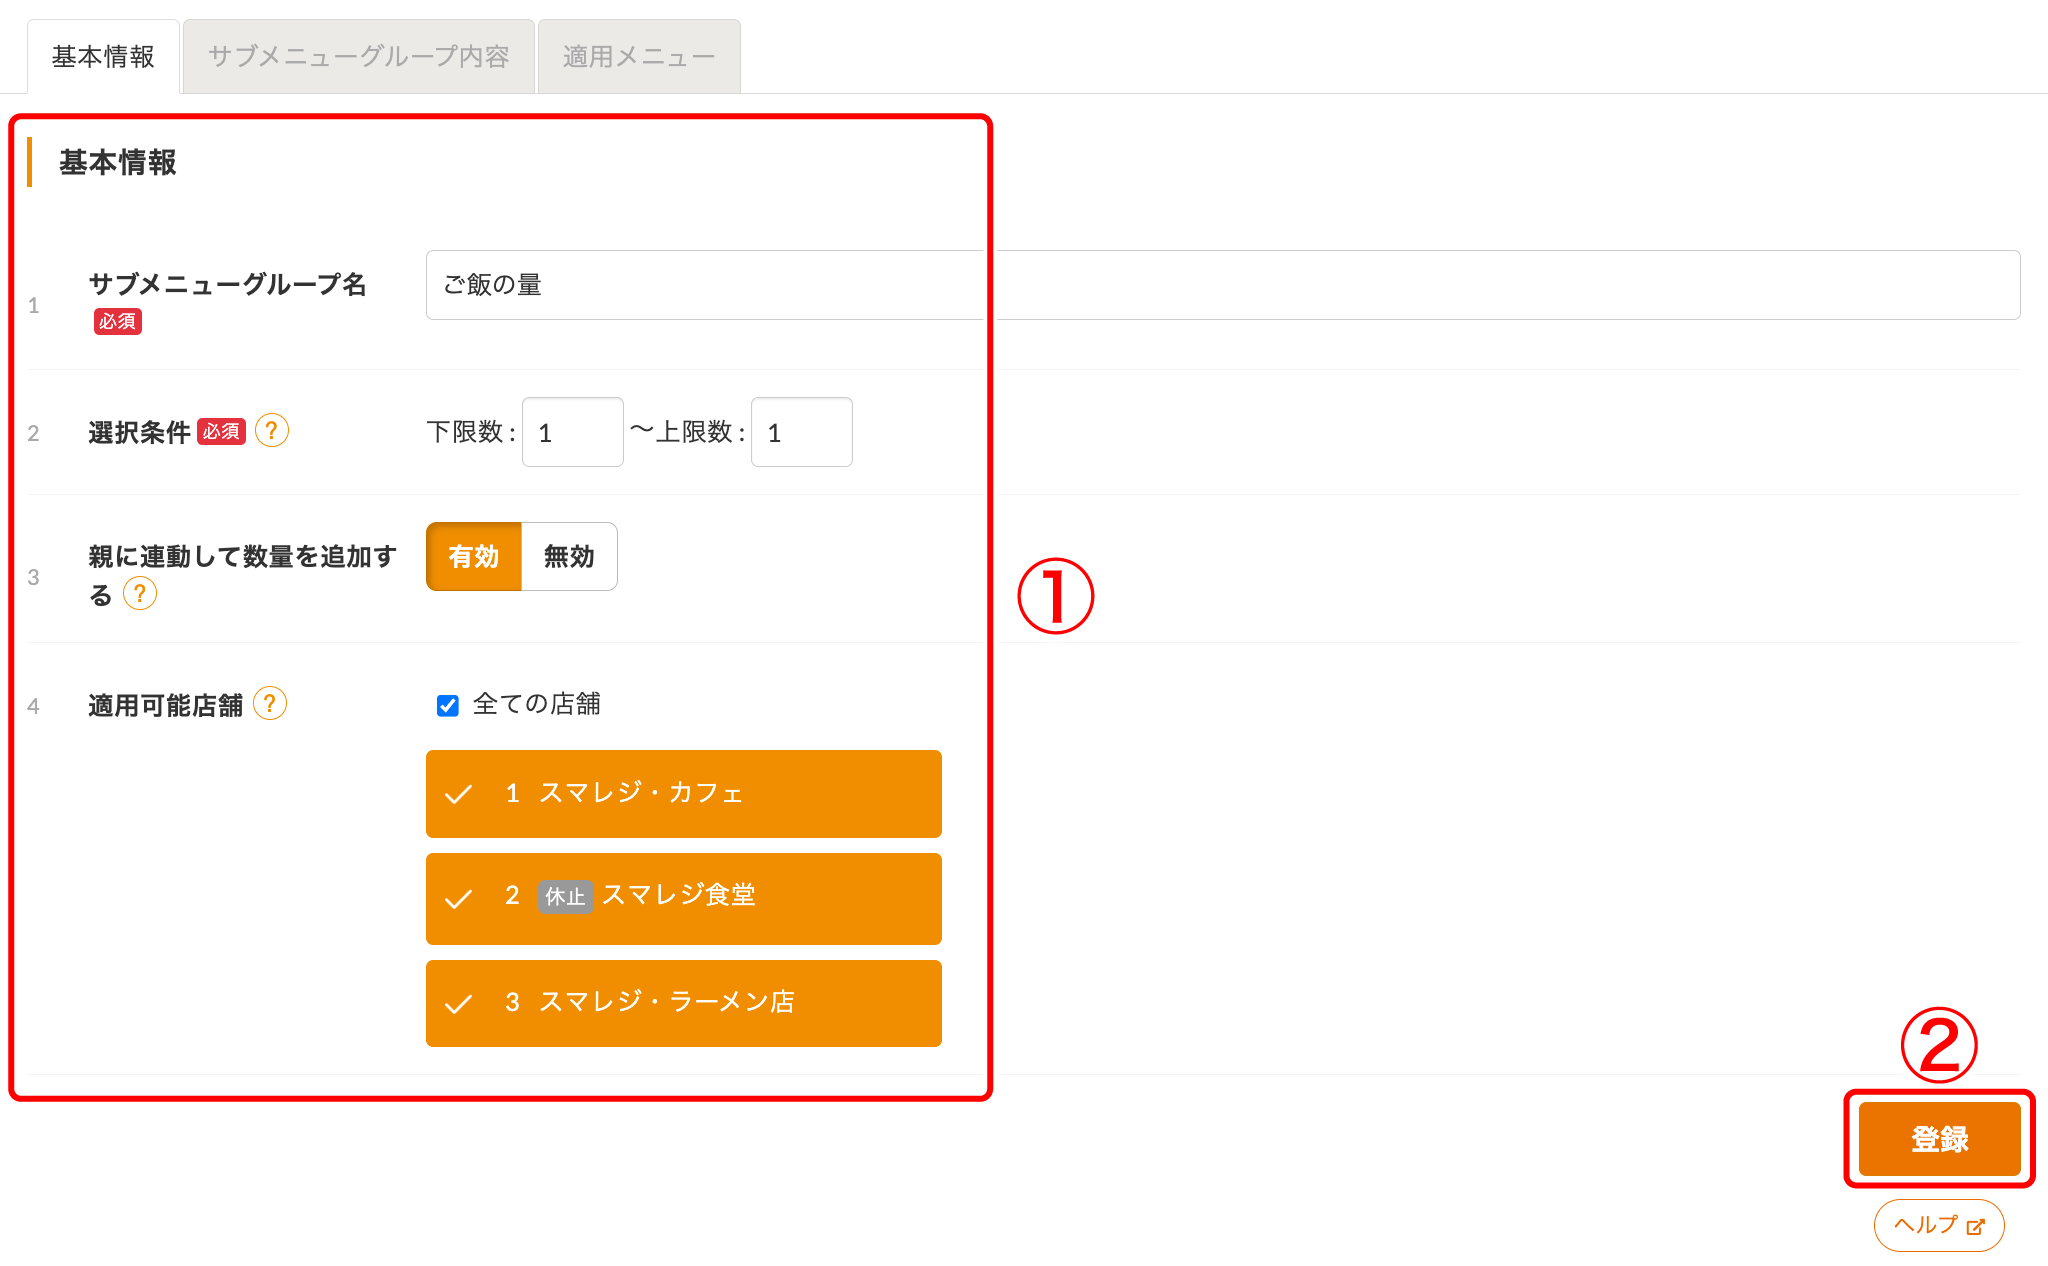Click checkmark on スマレジ・カフェ row
The height and width of the screenshot is (1266, 2048).
coord(458,794)
